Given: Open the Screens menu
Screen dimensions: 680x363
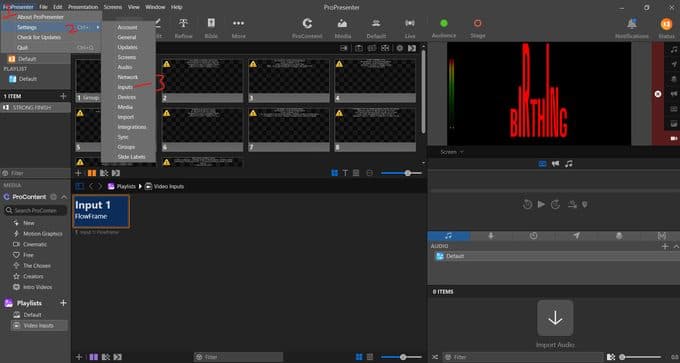Looking at the screenshot, I should (113, 7).
